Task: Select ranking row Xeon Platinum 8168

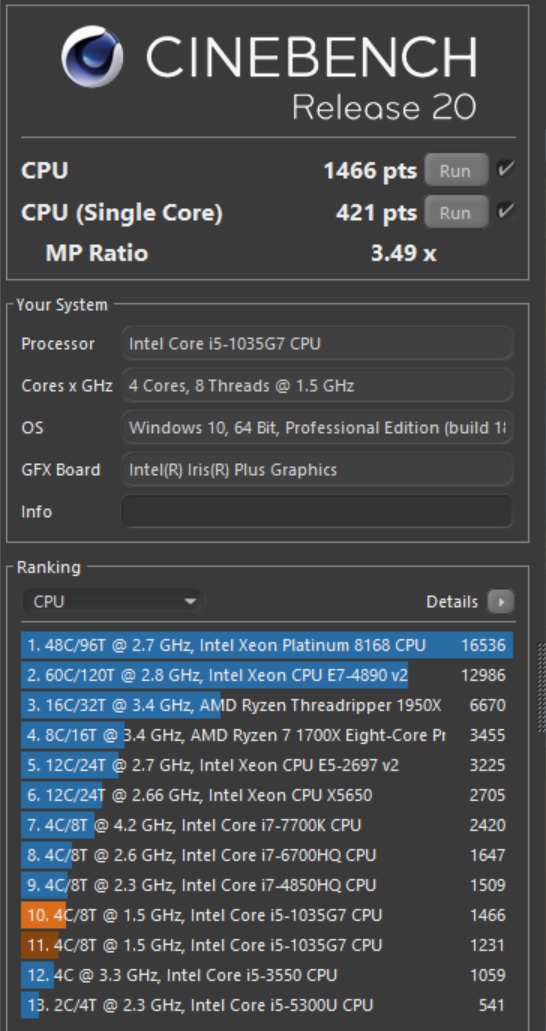Action: (267, 645)
